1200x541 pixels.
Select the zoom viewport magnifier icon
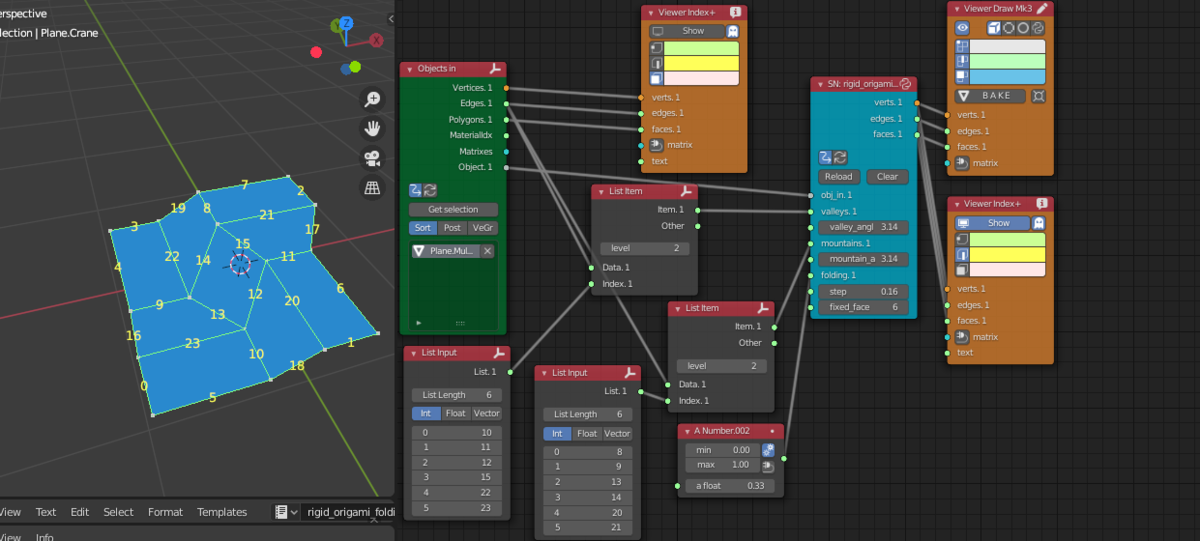372,98
